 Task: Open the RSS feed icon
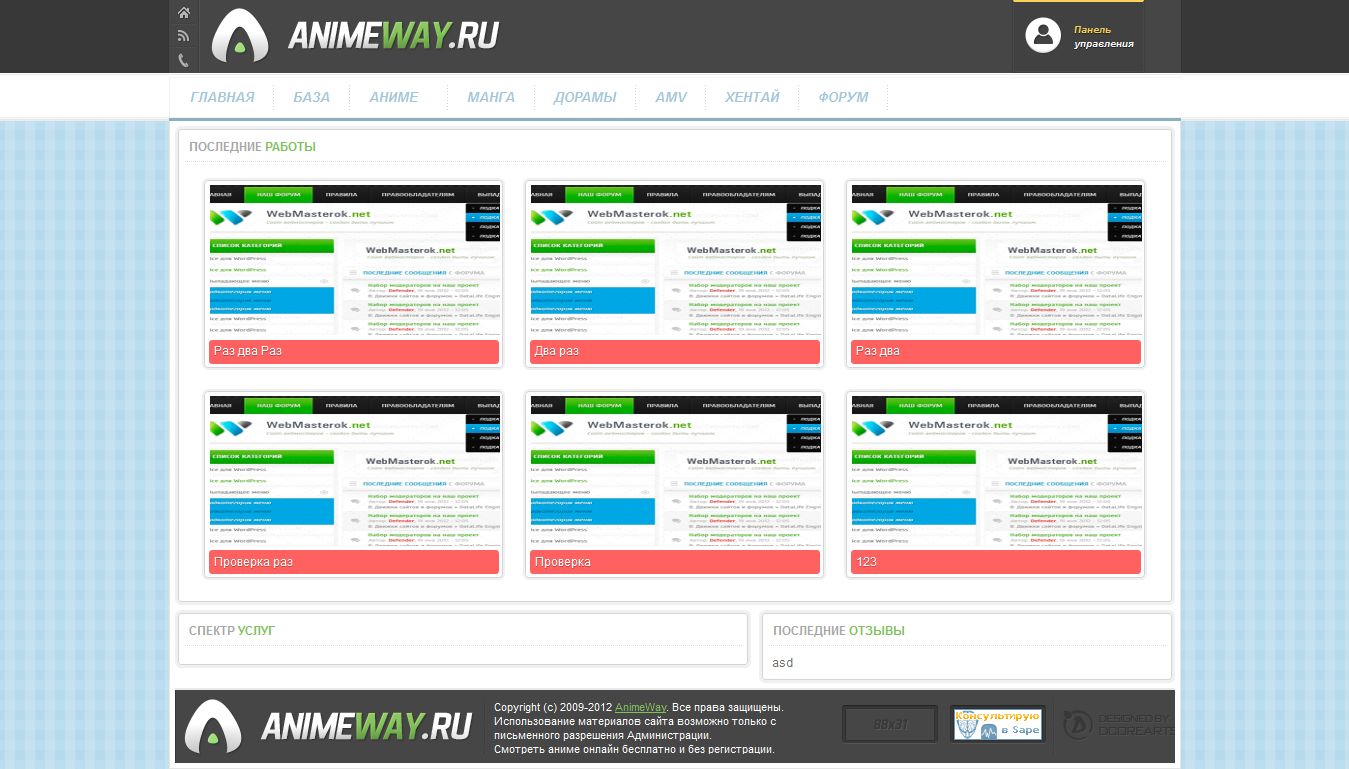pos(184,36)
